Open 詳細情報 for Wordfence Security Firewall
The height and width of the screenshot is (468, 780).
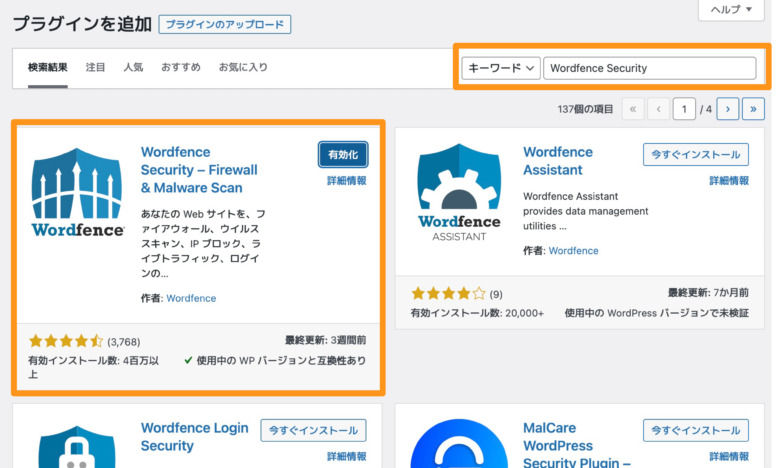coord(347,181)
